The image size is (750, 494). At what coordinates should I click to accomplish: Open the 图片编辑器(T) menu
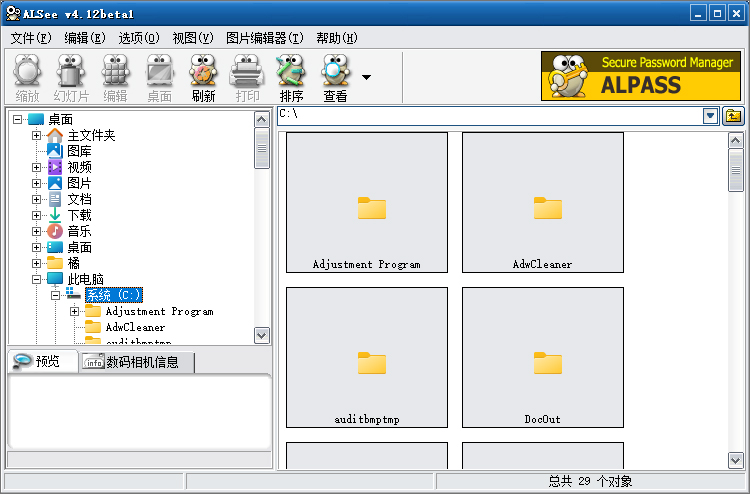click(265, 38)
